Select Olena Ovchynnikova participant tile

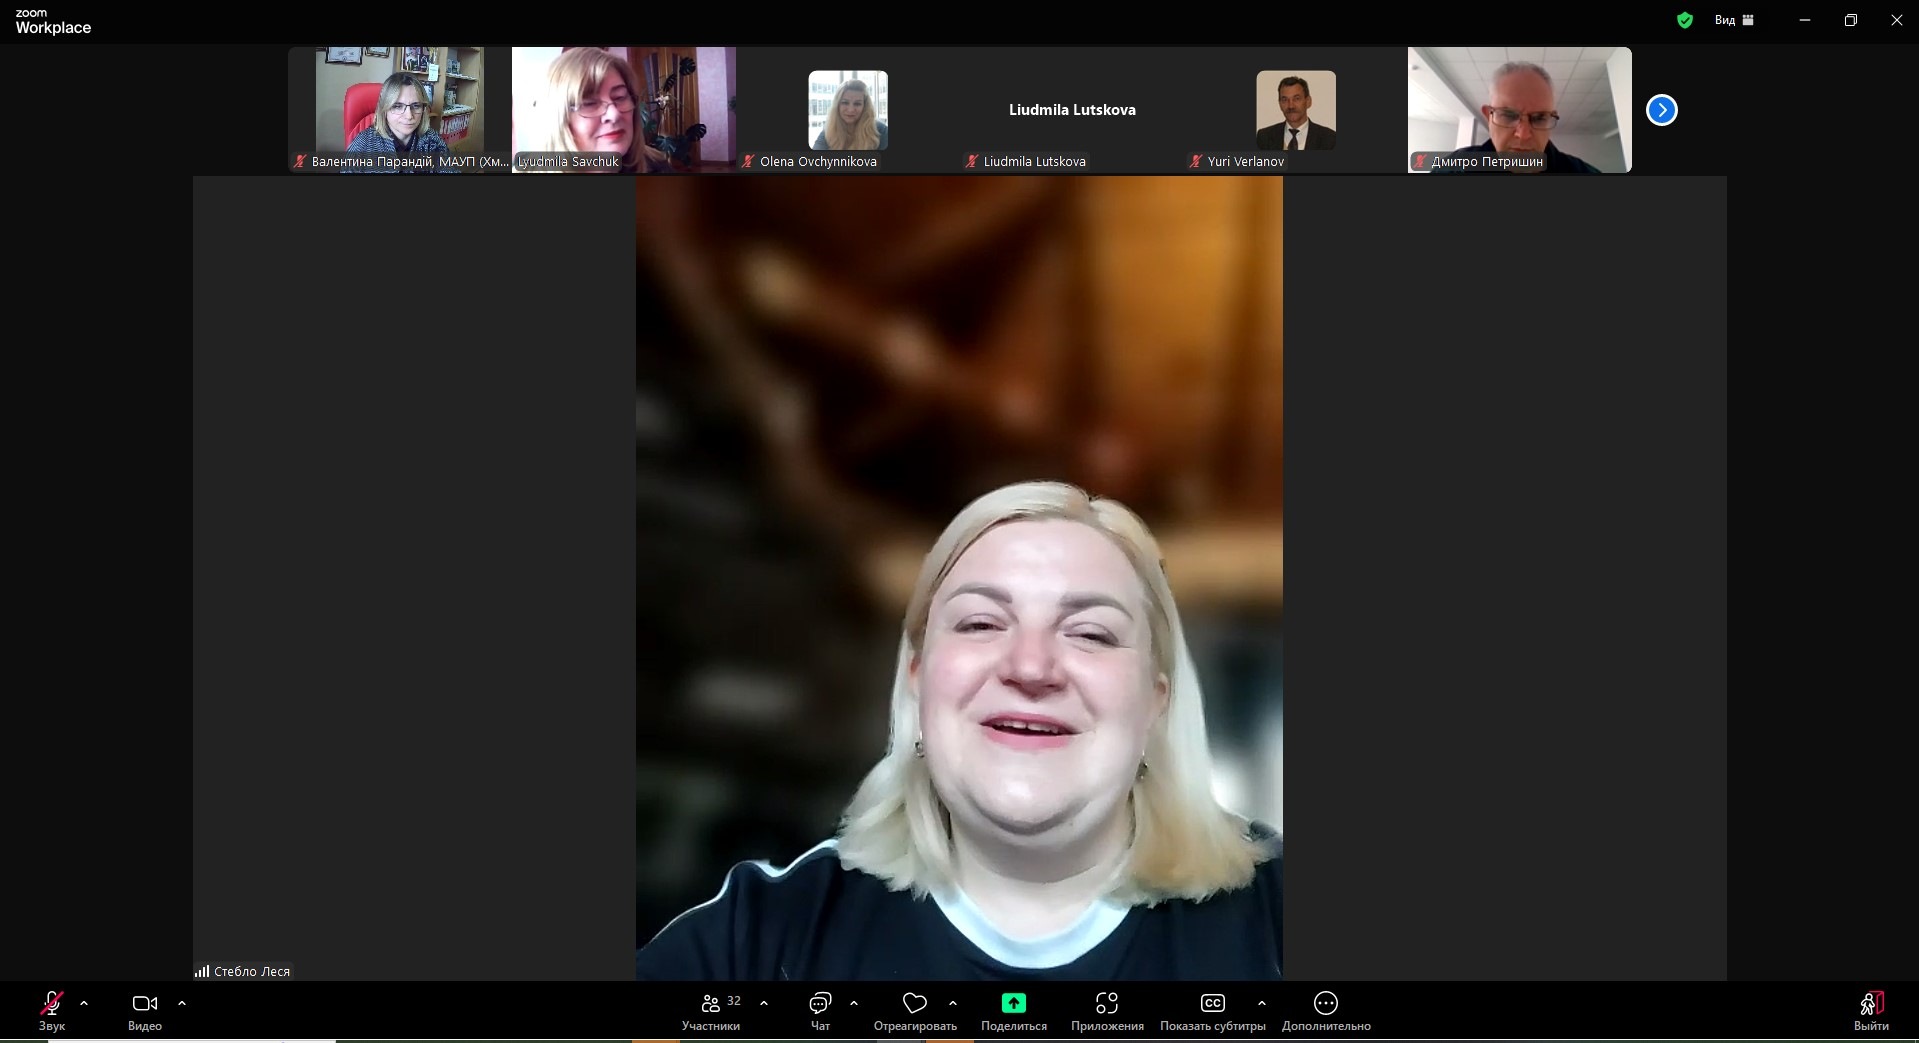tap(848, 110)
